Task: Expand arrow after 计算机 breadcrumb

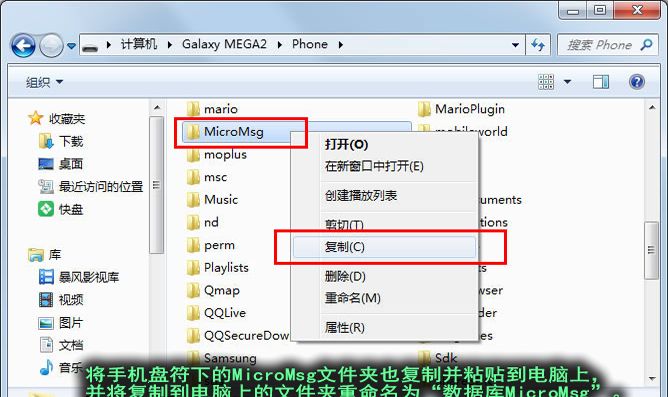Action: tap(170, 45)
